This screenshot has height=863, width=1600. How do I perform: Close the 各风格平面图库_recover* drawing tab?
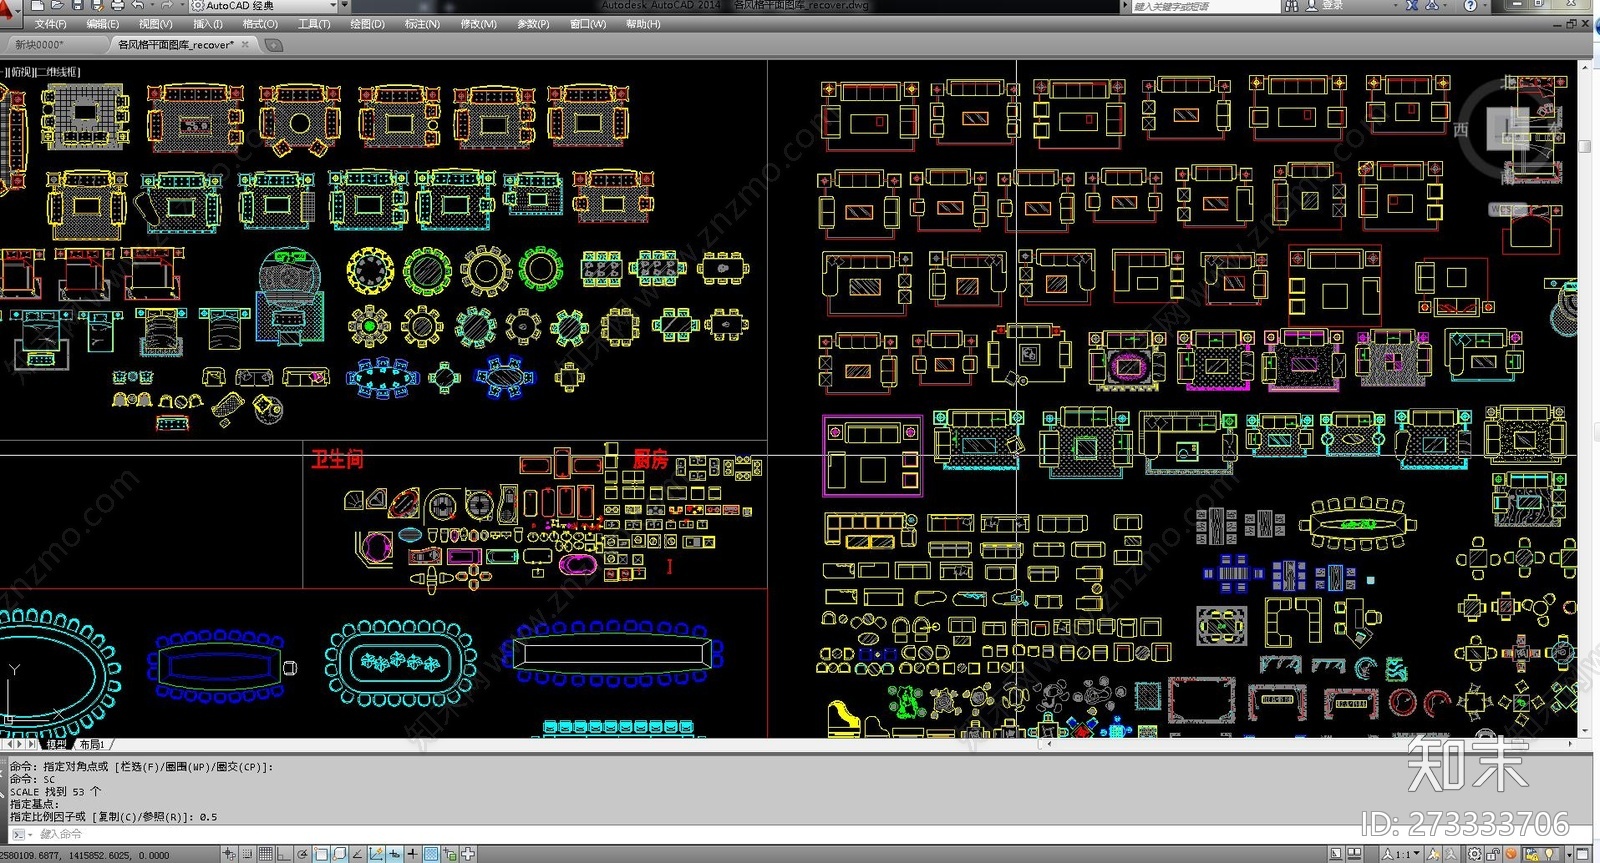pyautogui.click(x=245, y=44)
